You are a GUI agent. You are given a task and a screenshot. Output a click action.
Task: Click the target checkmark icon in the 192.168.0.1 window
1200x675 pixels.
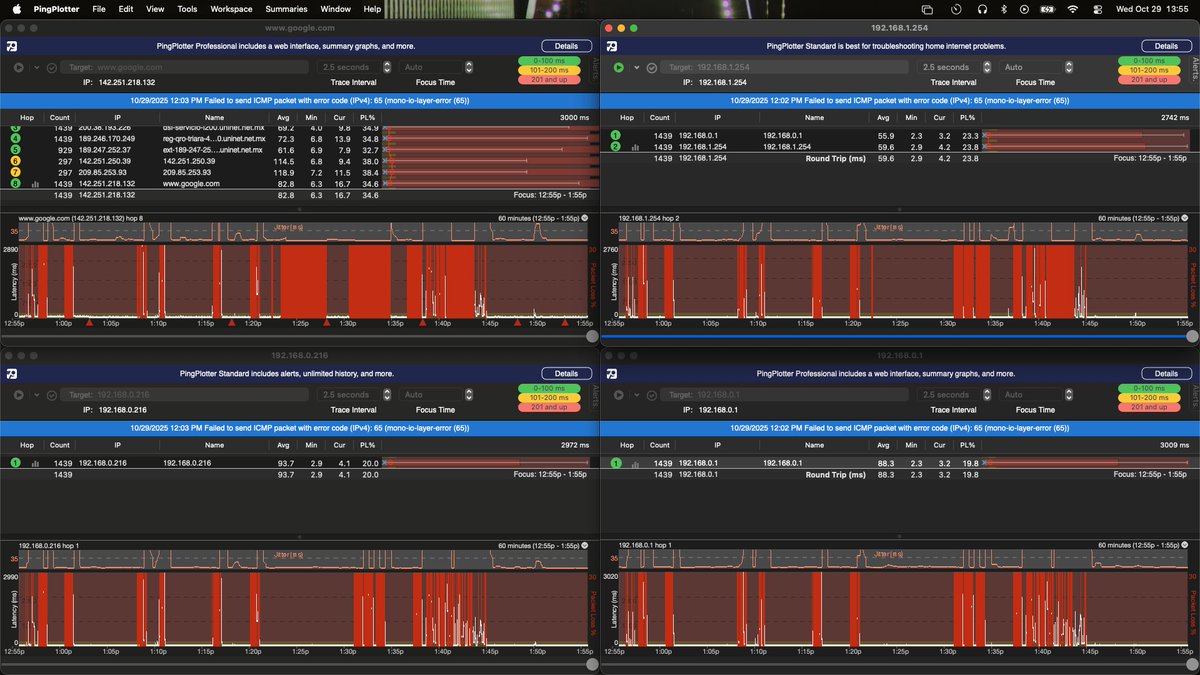pos(652,395)
